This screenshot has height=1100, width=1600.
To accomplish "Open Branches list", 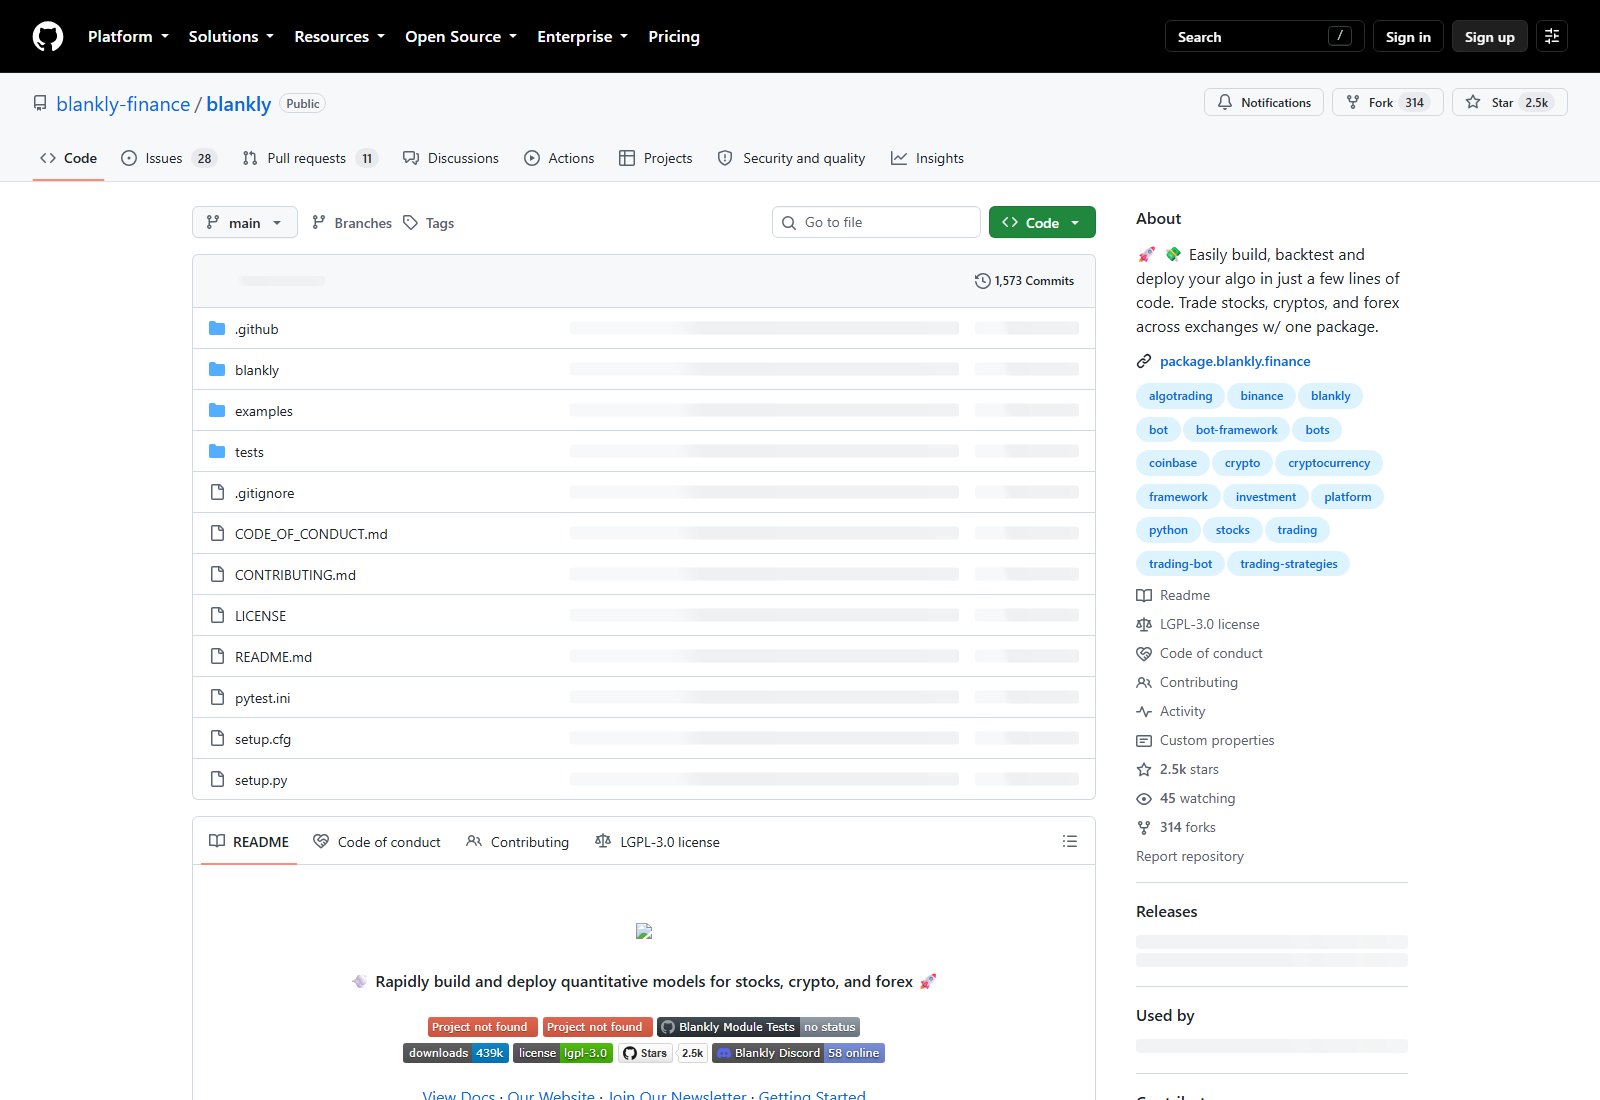I will (x=352, y=223).
